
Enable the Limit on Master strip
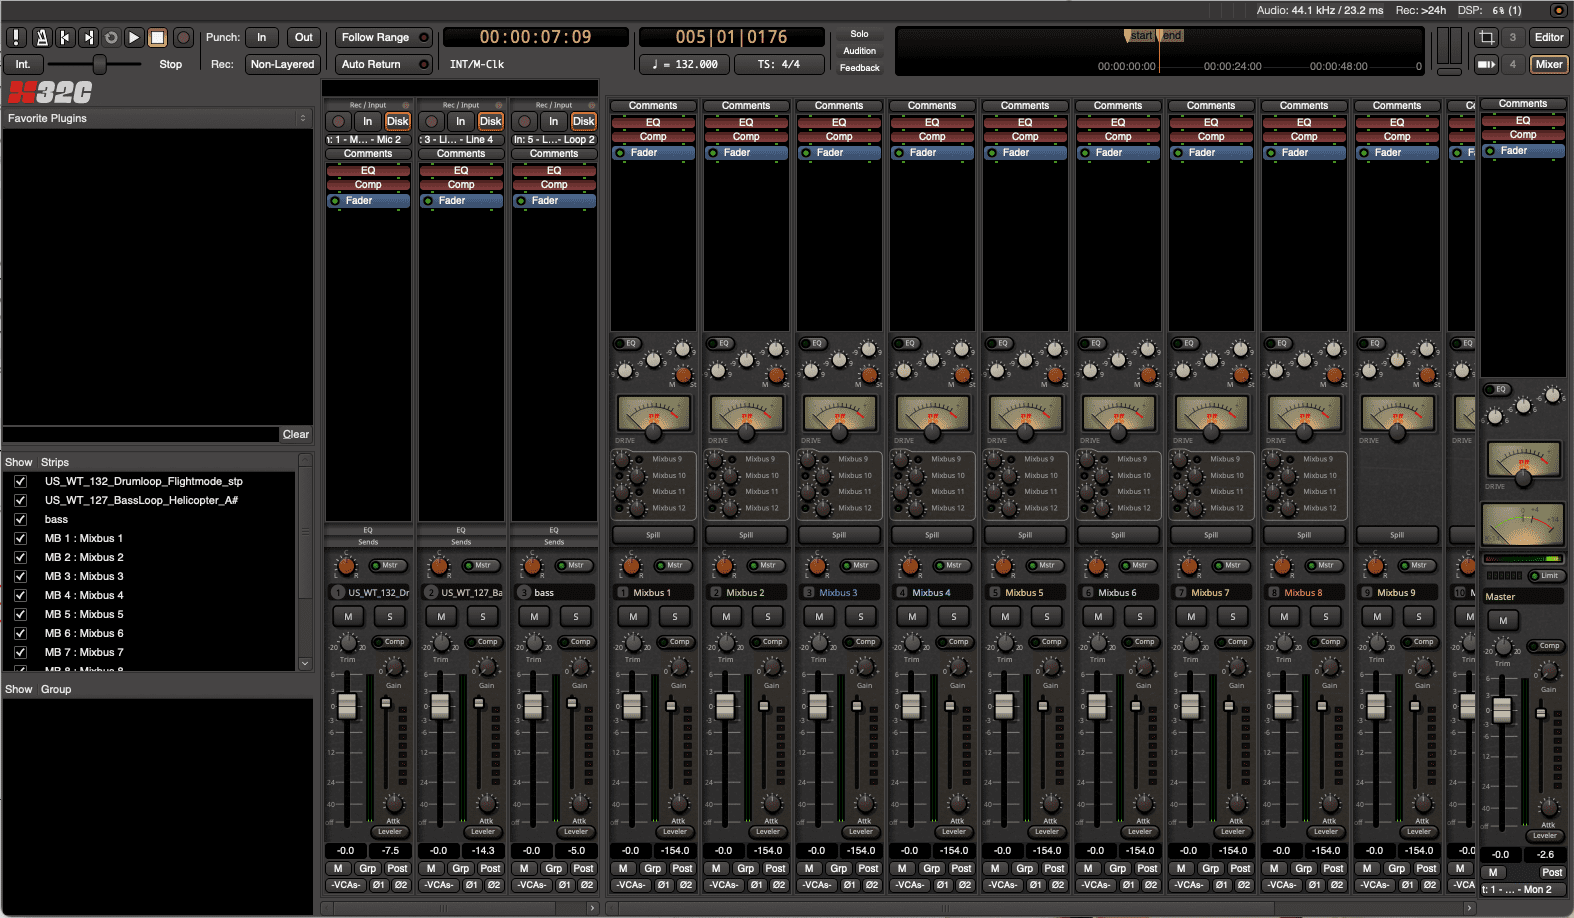click(x=1546, y=576)
